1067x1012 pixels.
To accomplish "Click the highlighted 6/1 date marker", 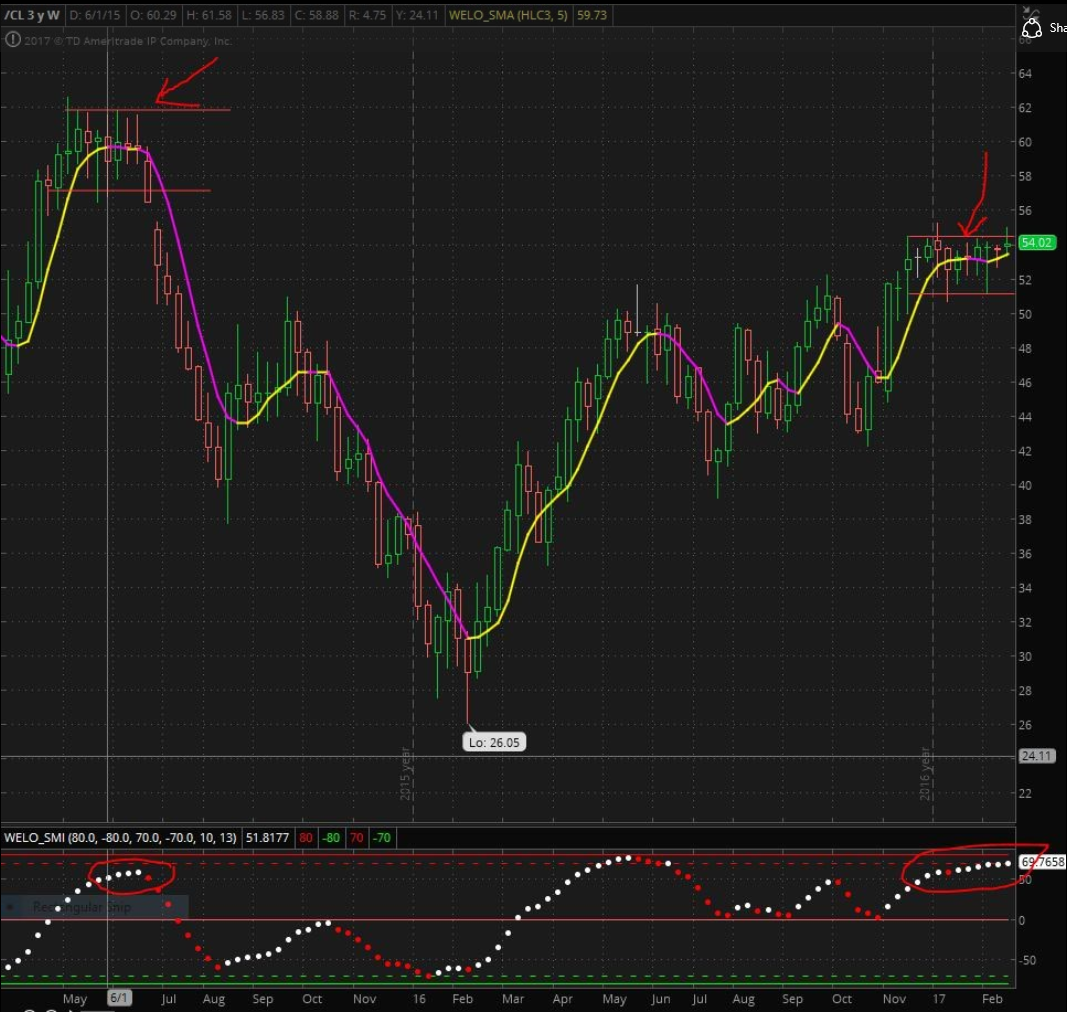I will click(x=119, y=998).
